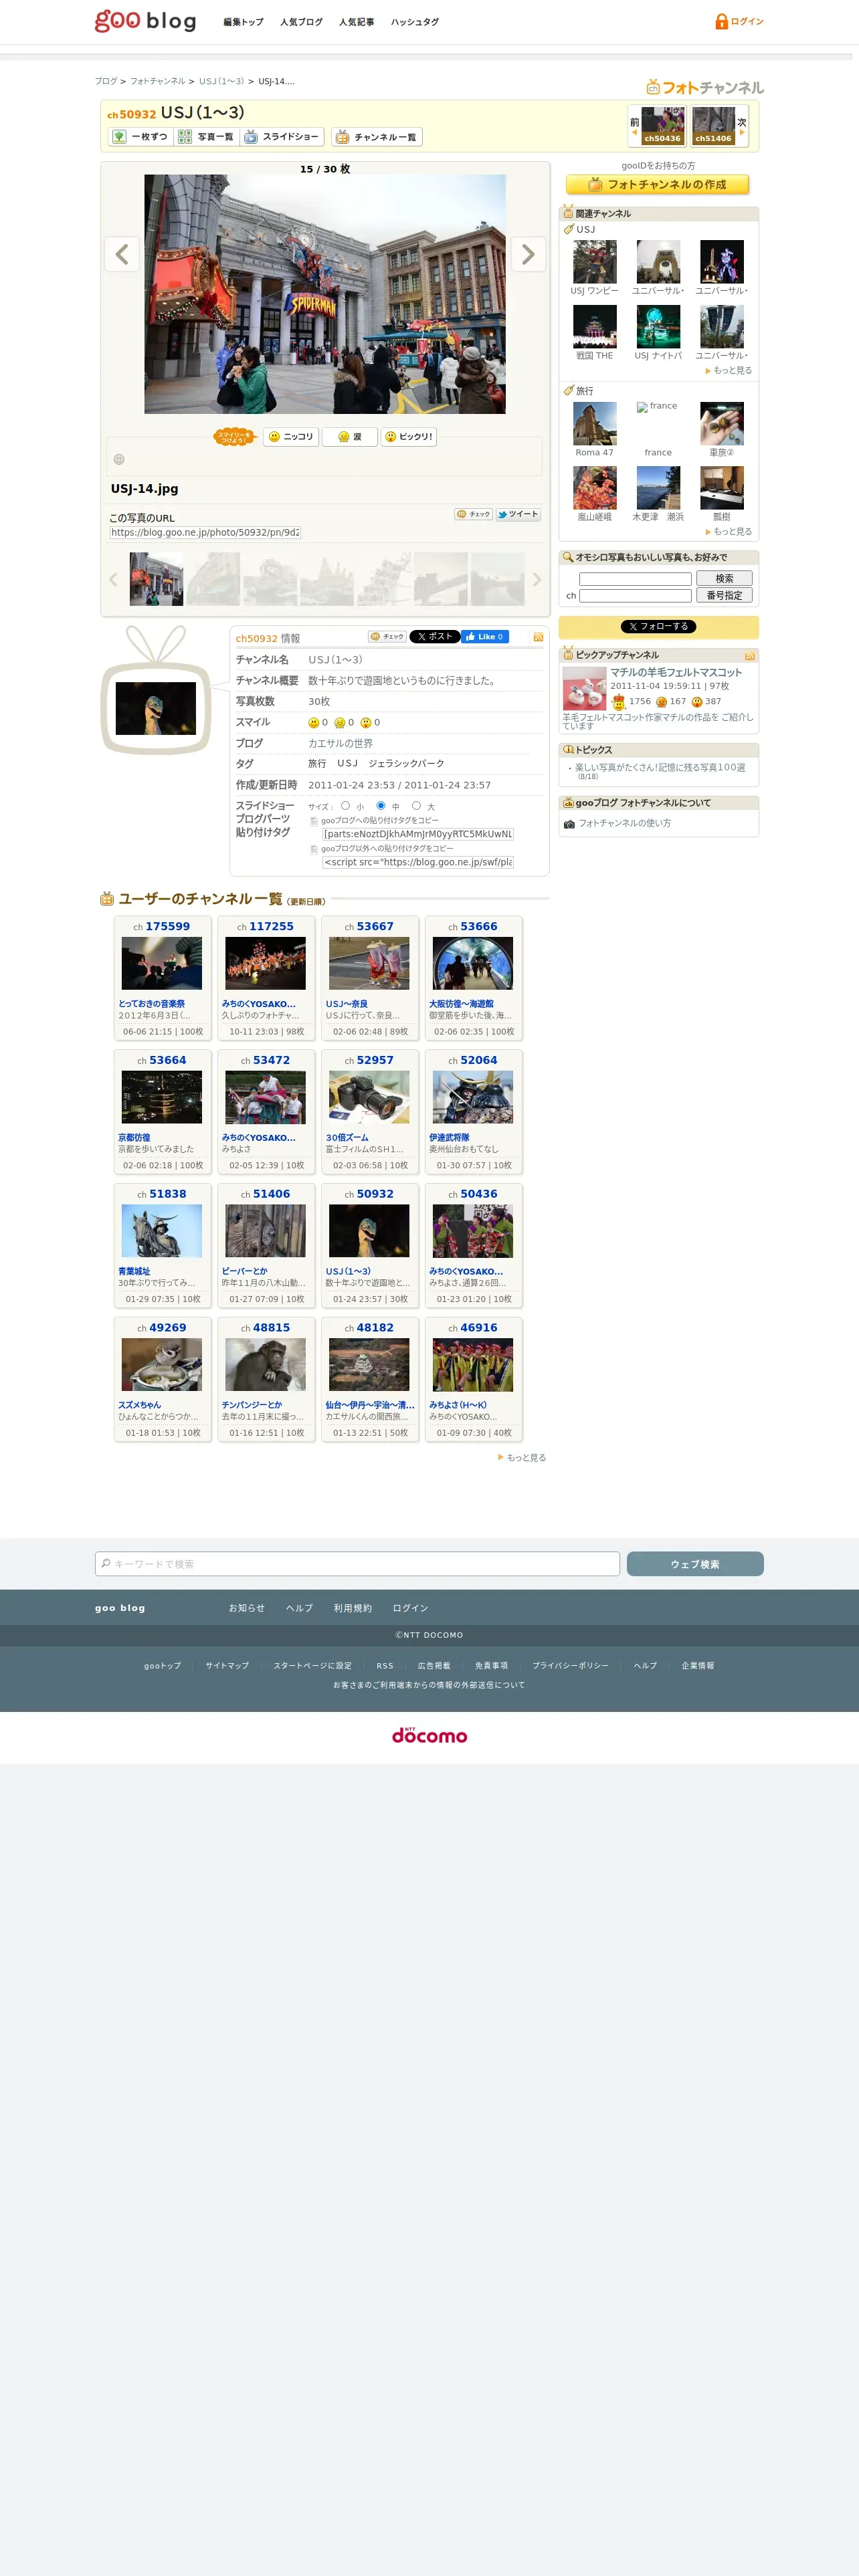Image resolution: width=859 pixels, height=2576 pixels.
Task: Click the orange lock login icon
Action: pyautogui.click(x=721, y=21)
